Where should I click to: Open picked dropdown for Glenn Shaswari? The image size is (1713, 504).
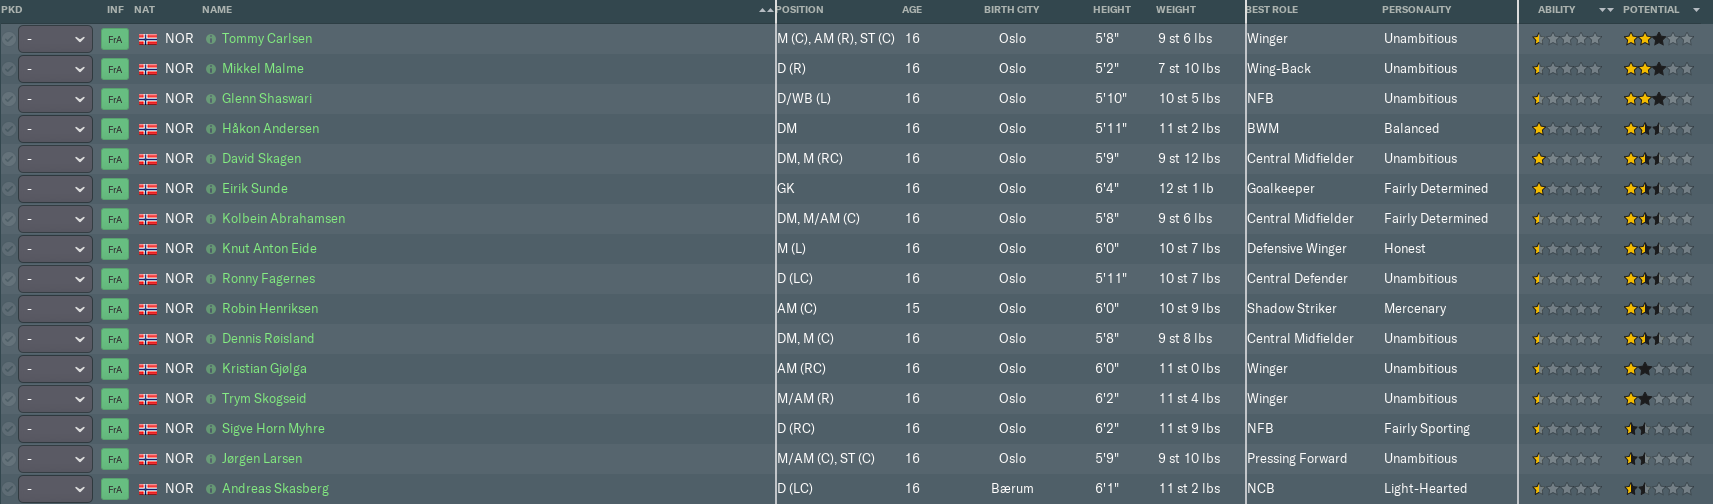pos(56,99)
